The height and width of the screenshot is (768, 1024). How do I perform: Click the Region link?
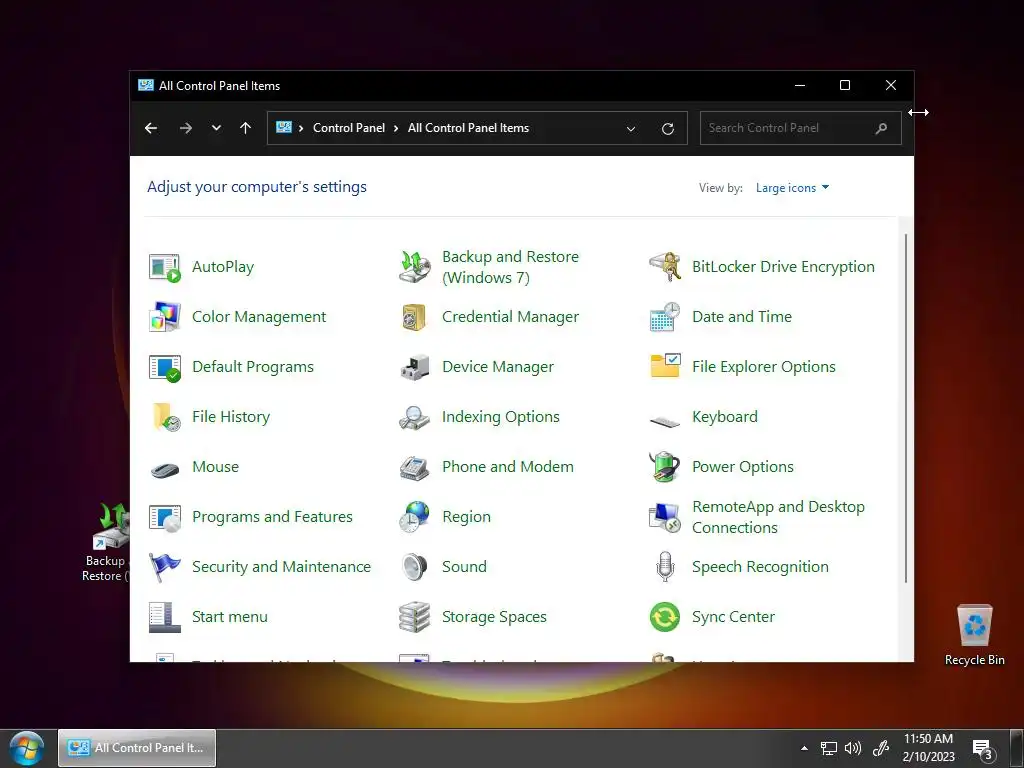[466, 517]
